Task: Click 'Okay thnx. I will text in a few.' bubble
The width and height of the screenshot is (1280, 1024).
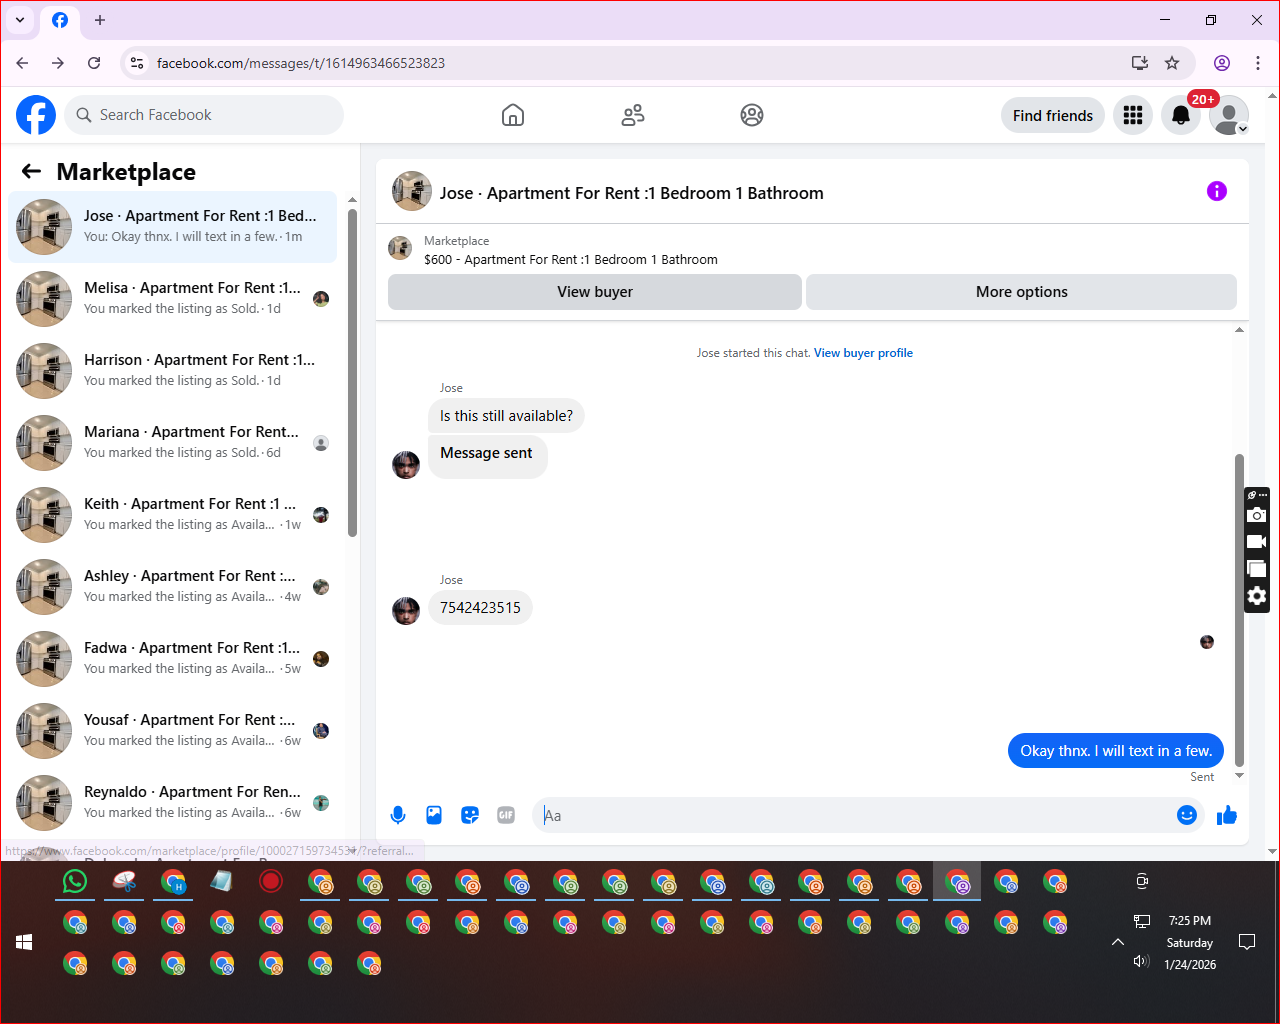Action: (x=1116, y=751)
